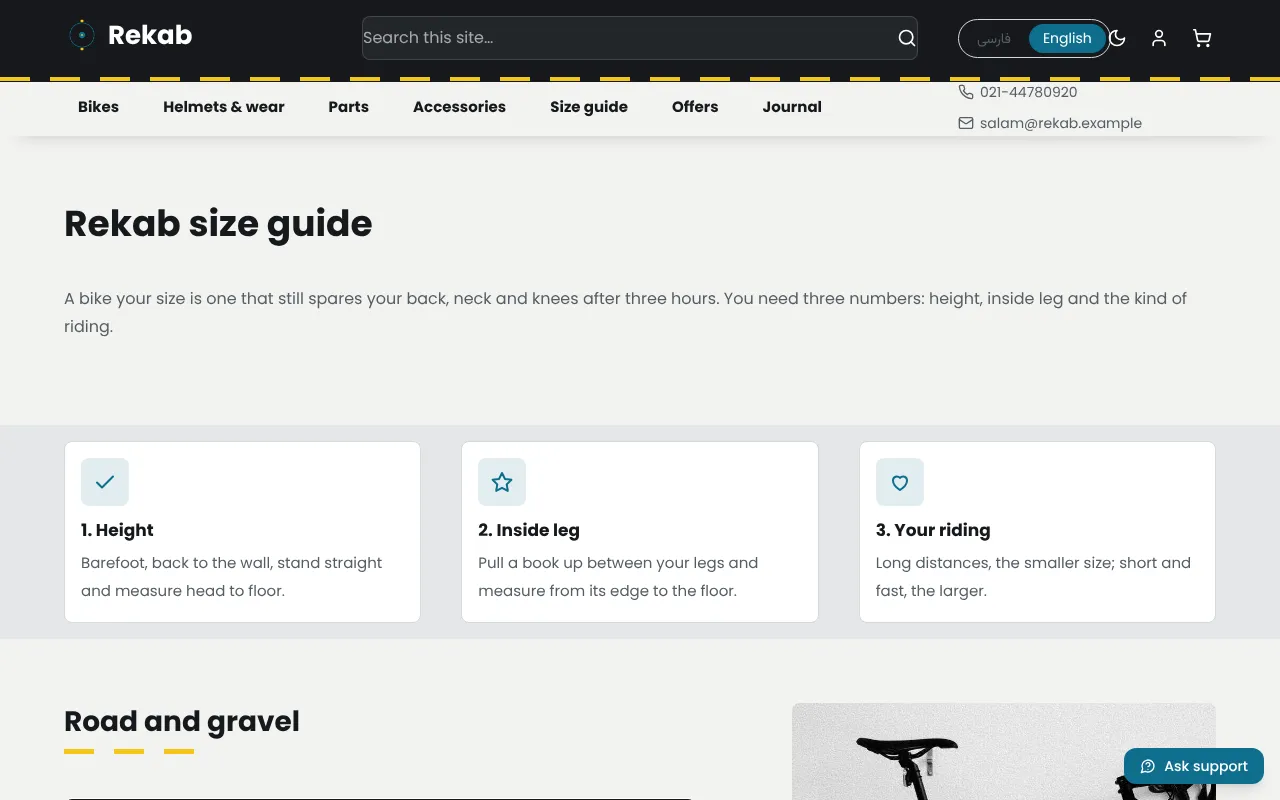The height and width of the screenshot is (800, 1280).
Task: Open the Helmets & wear menu
Action: pyautogui.click(x=224, y=107)
